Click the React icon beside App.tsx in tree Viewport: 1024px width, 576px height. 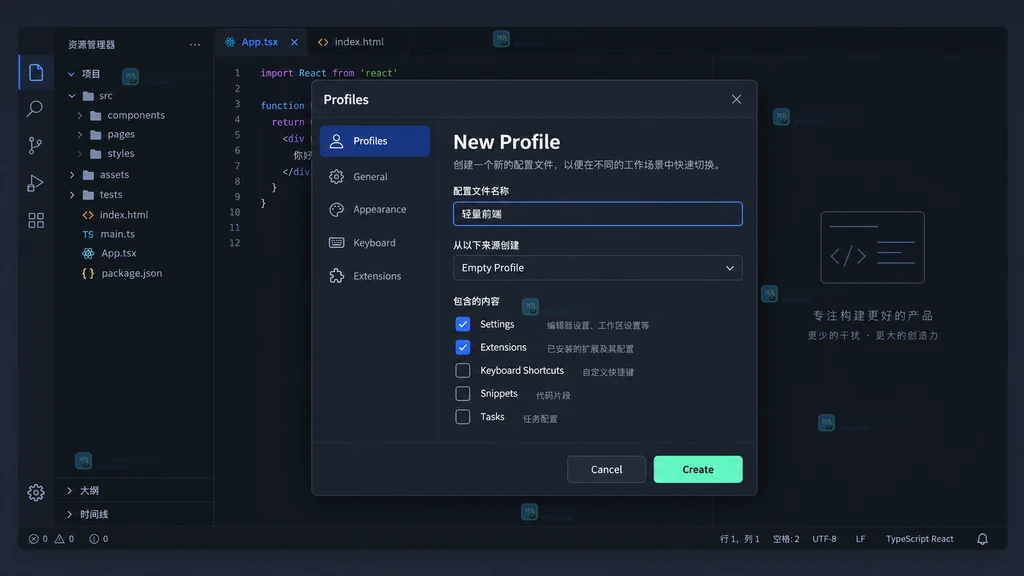(88, 253)
